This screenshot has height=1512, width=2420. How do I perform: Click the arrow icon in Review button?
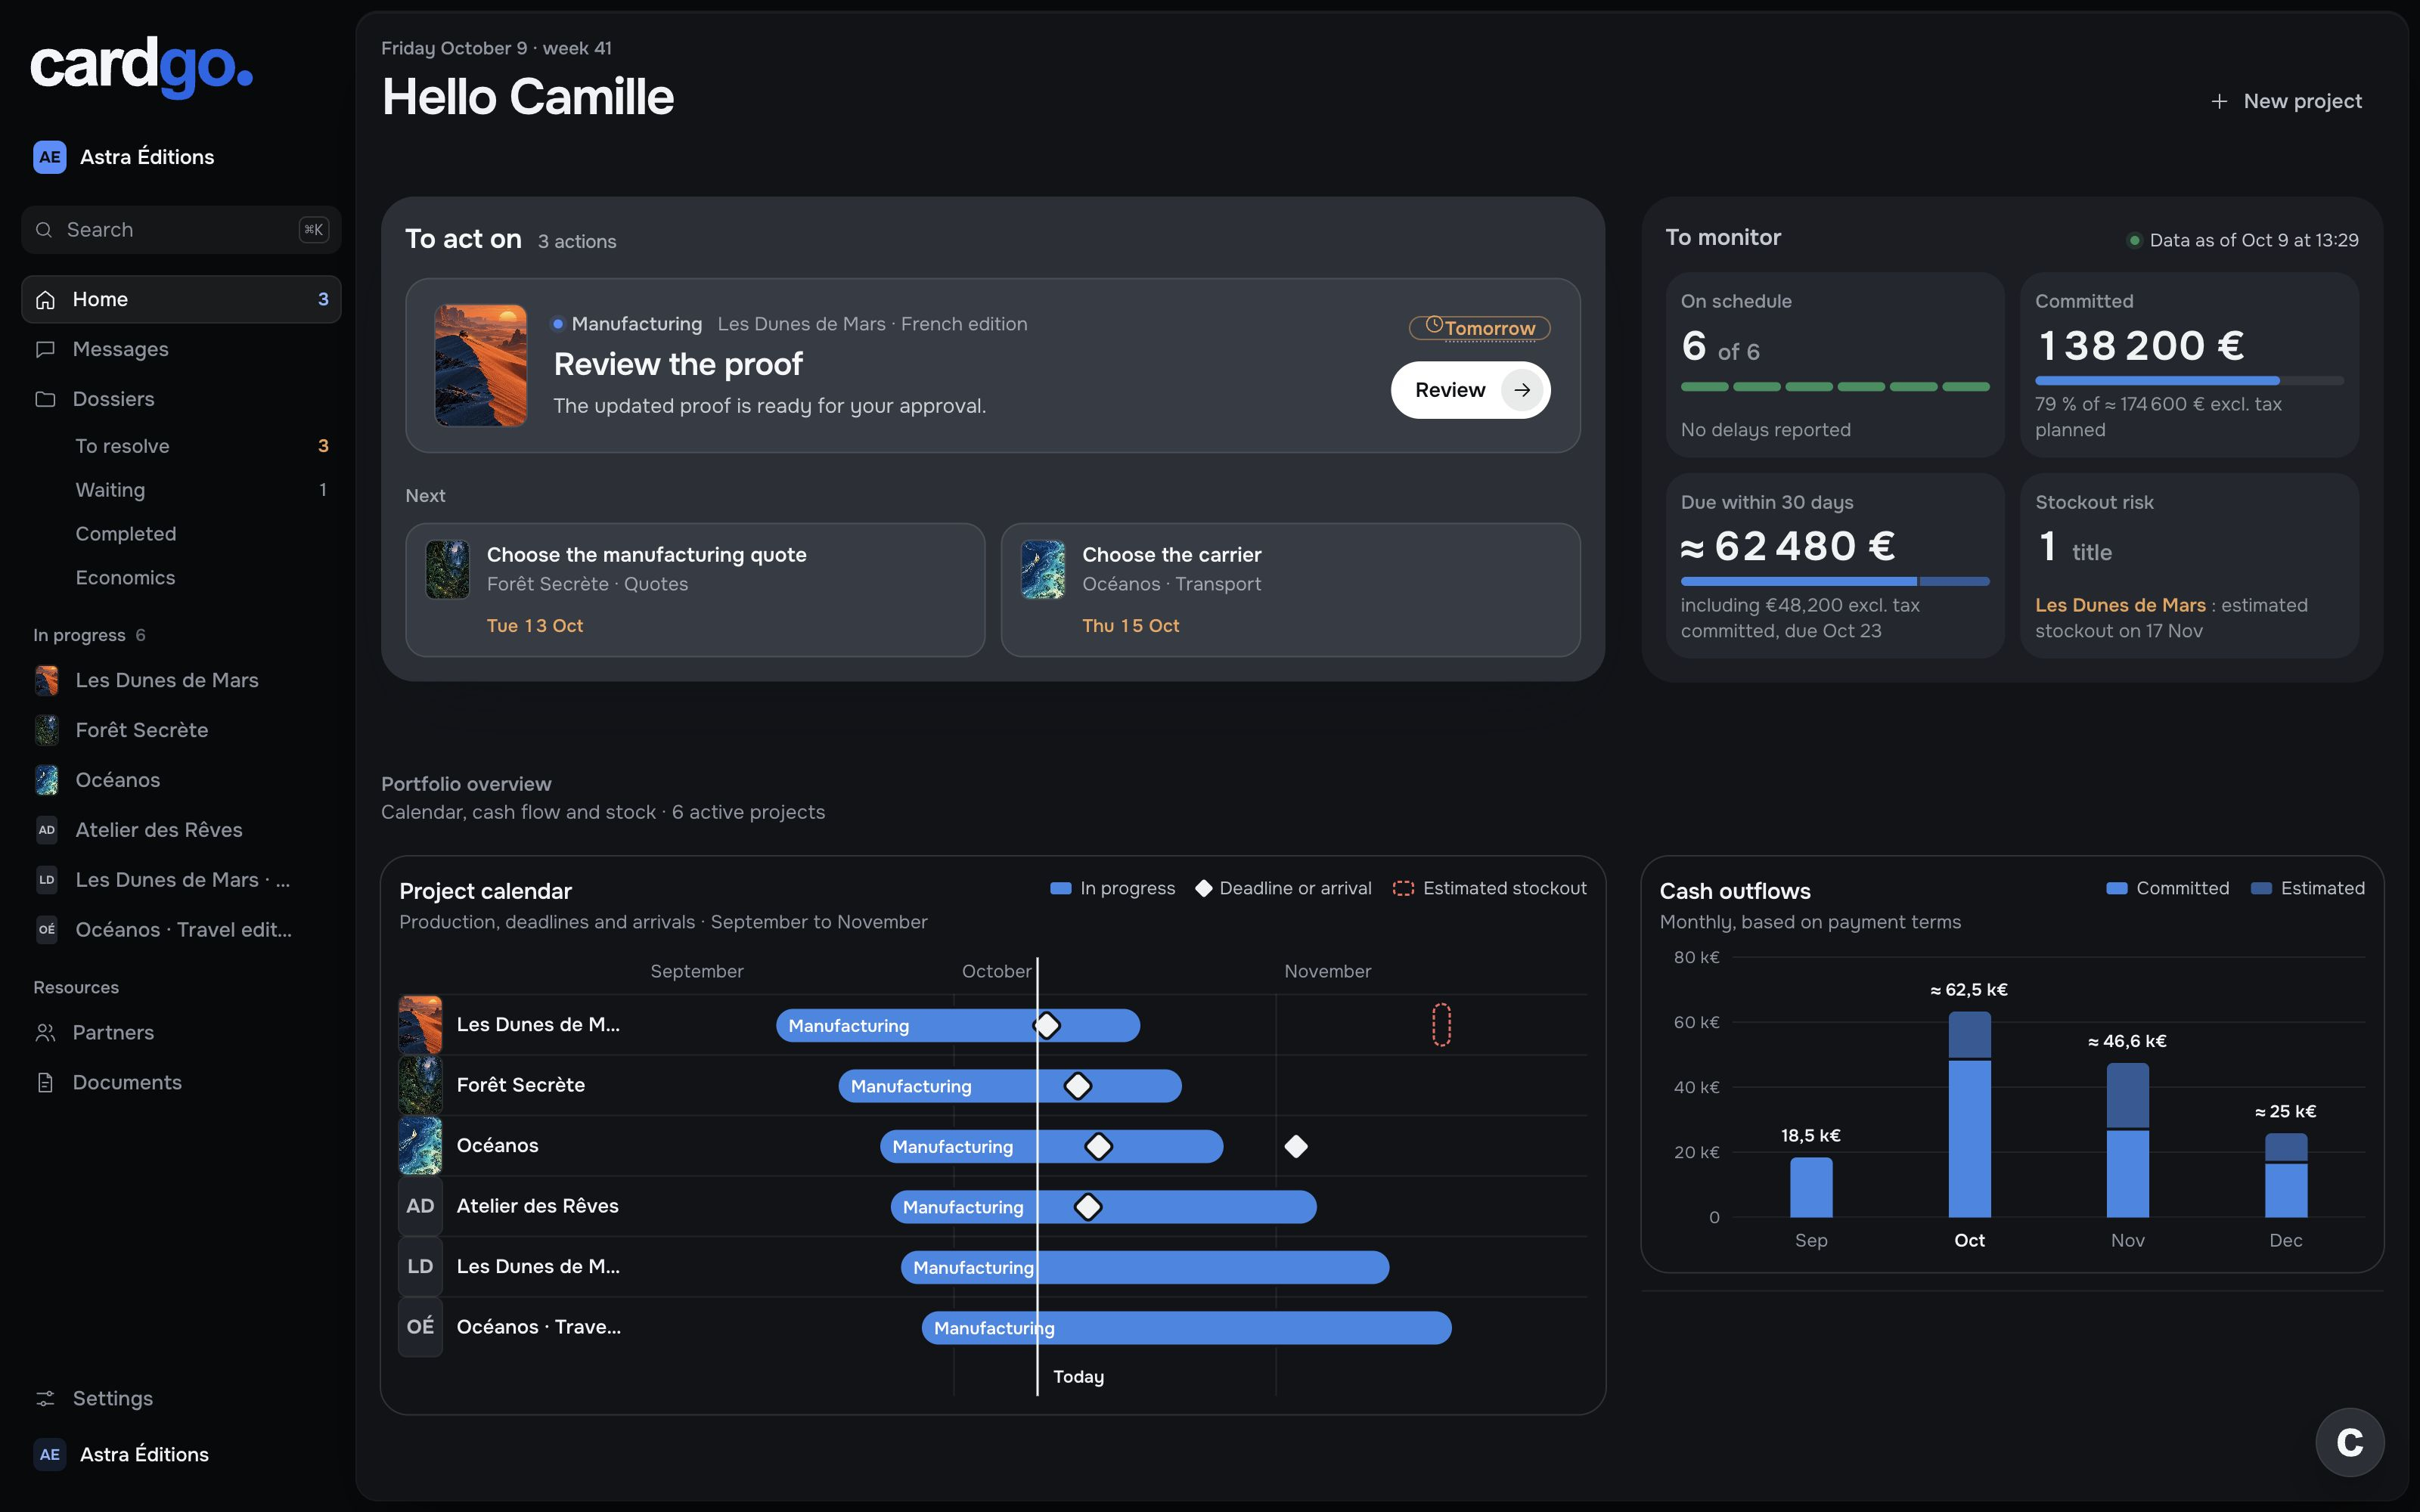coord(1522,390)
